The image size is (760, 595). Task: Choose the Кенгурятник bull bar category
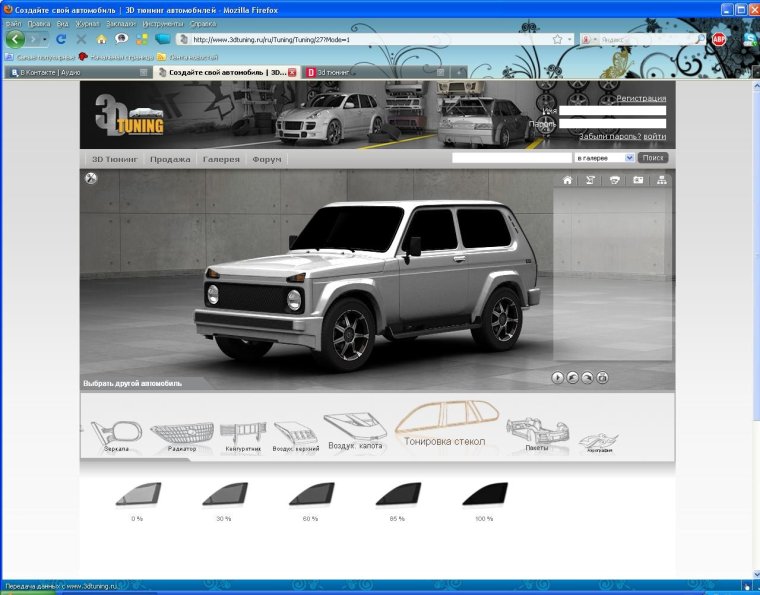point(242,435)
